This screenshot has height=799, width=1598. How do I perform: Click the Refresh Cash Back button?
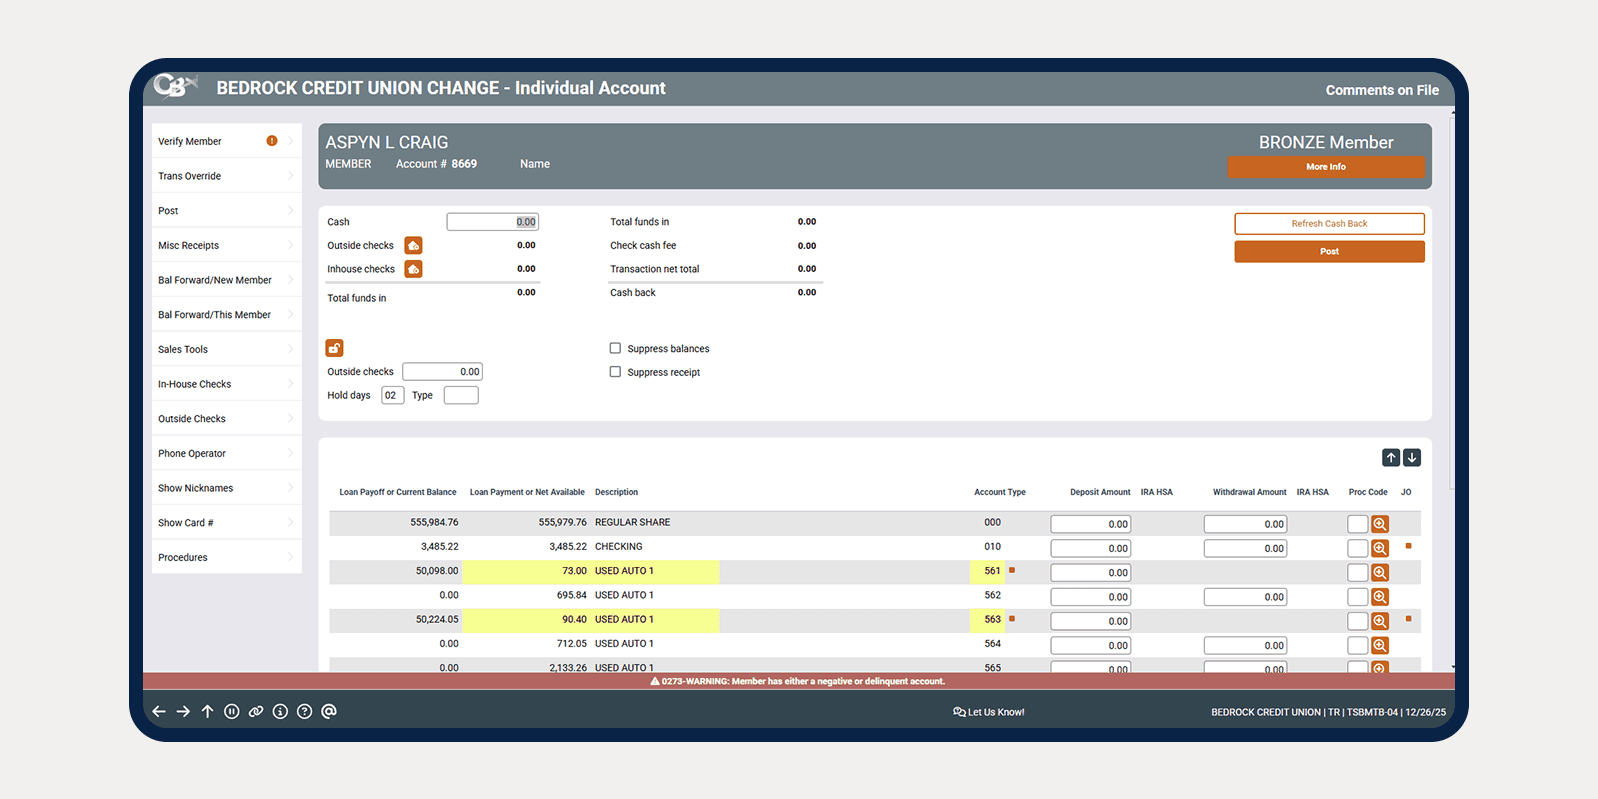tap(1329, 223)
